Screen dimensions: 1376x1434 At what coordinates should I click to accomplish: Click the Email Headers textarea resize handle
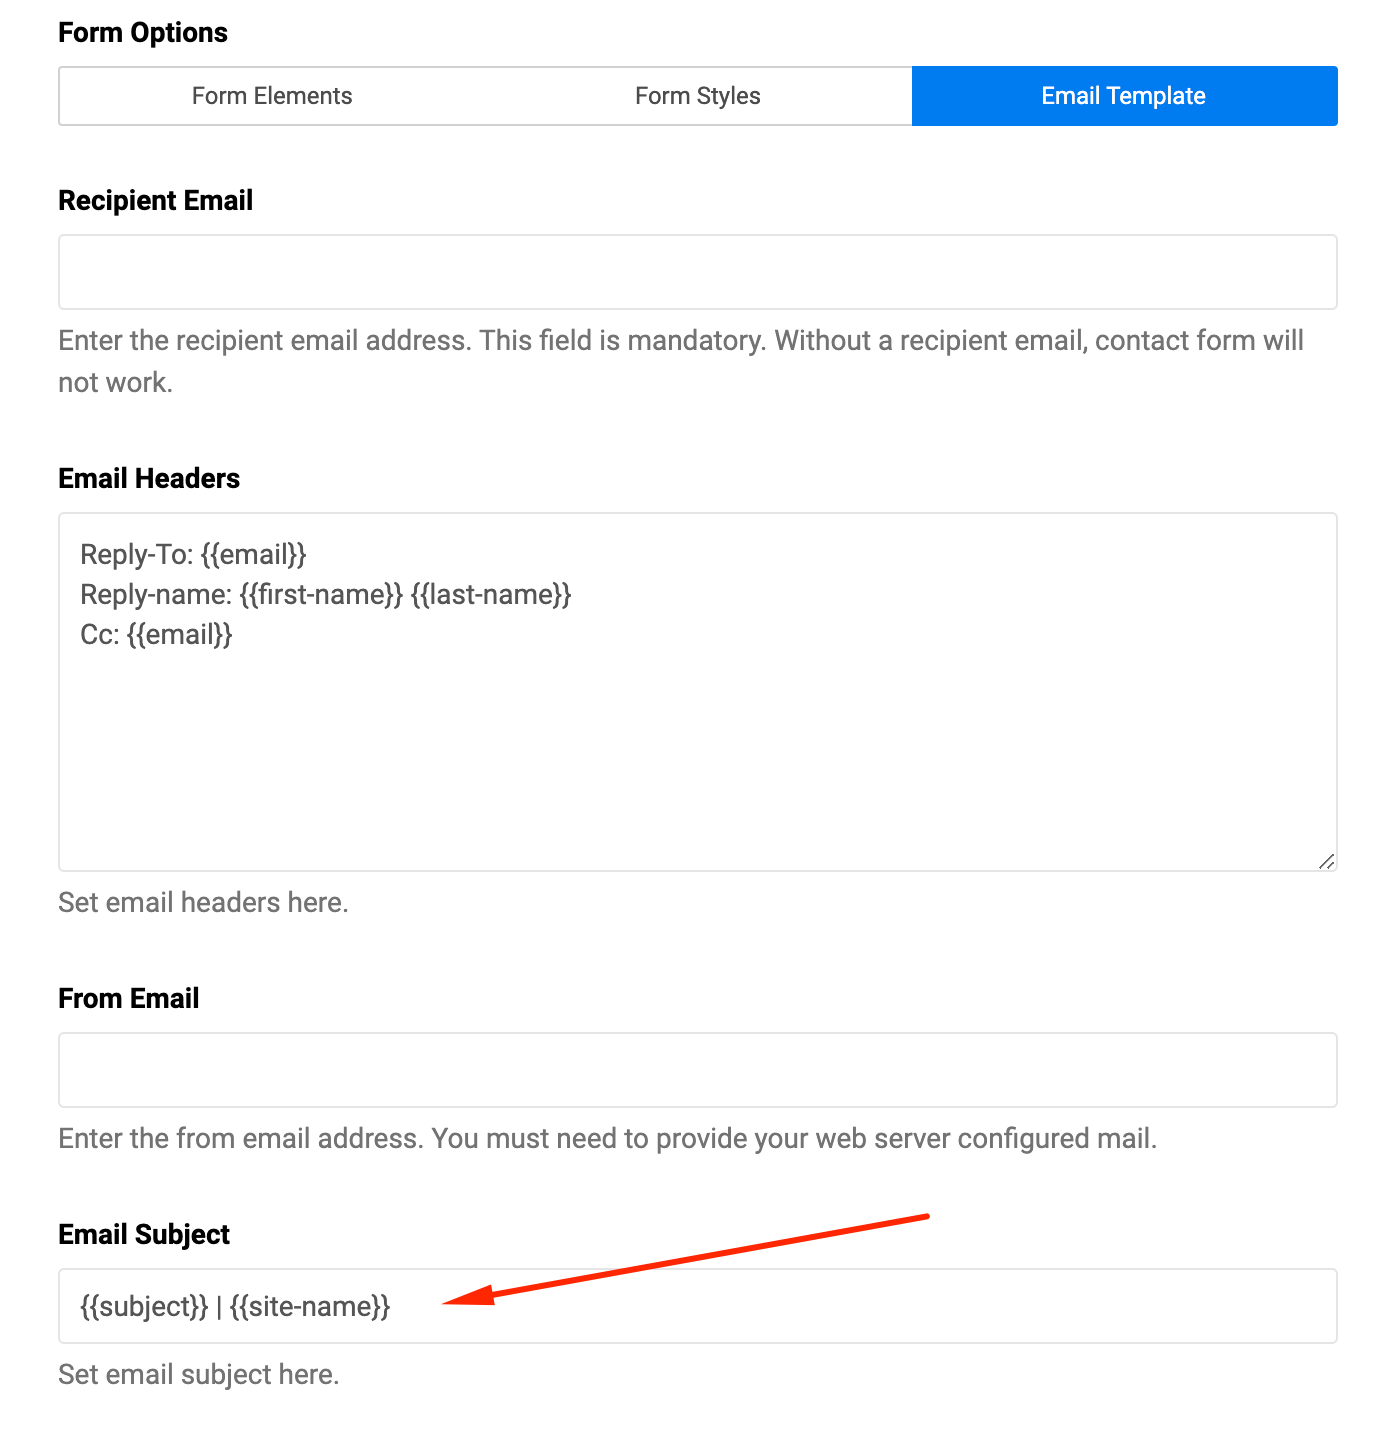click(x=1326, y=861)
